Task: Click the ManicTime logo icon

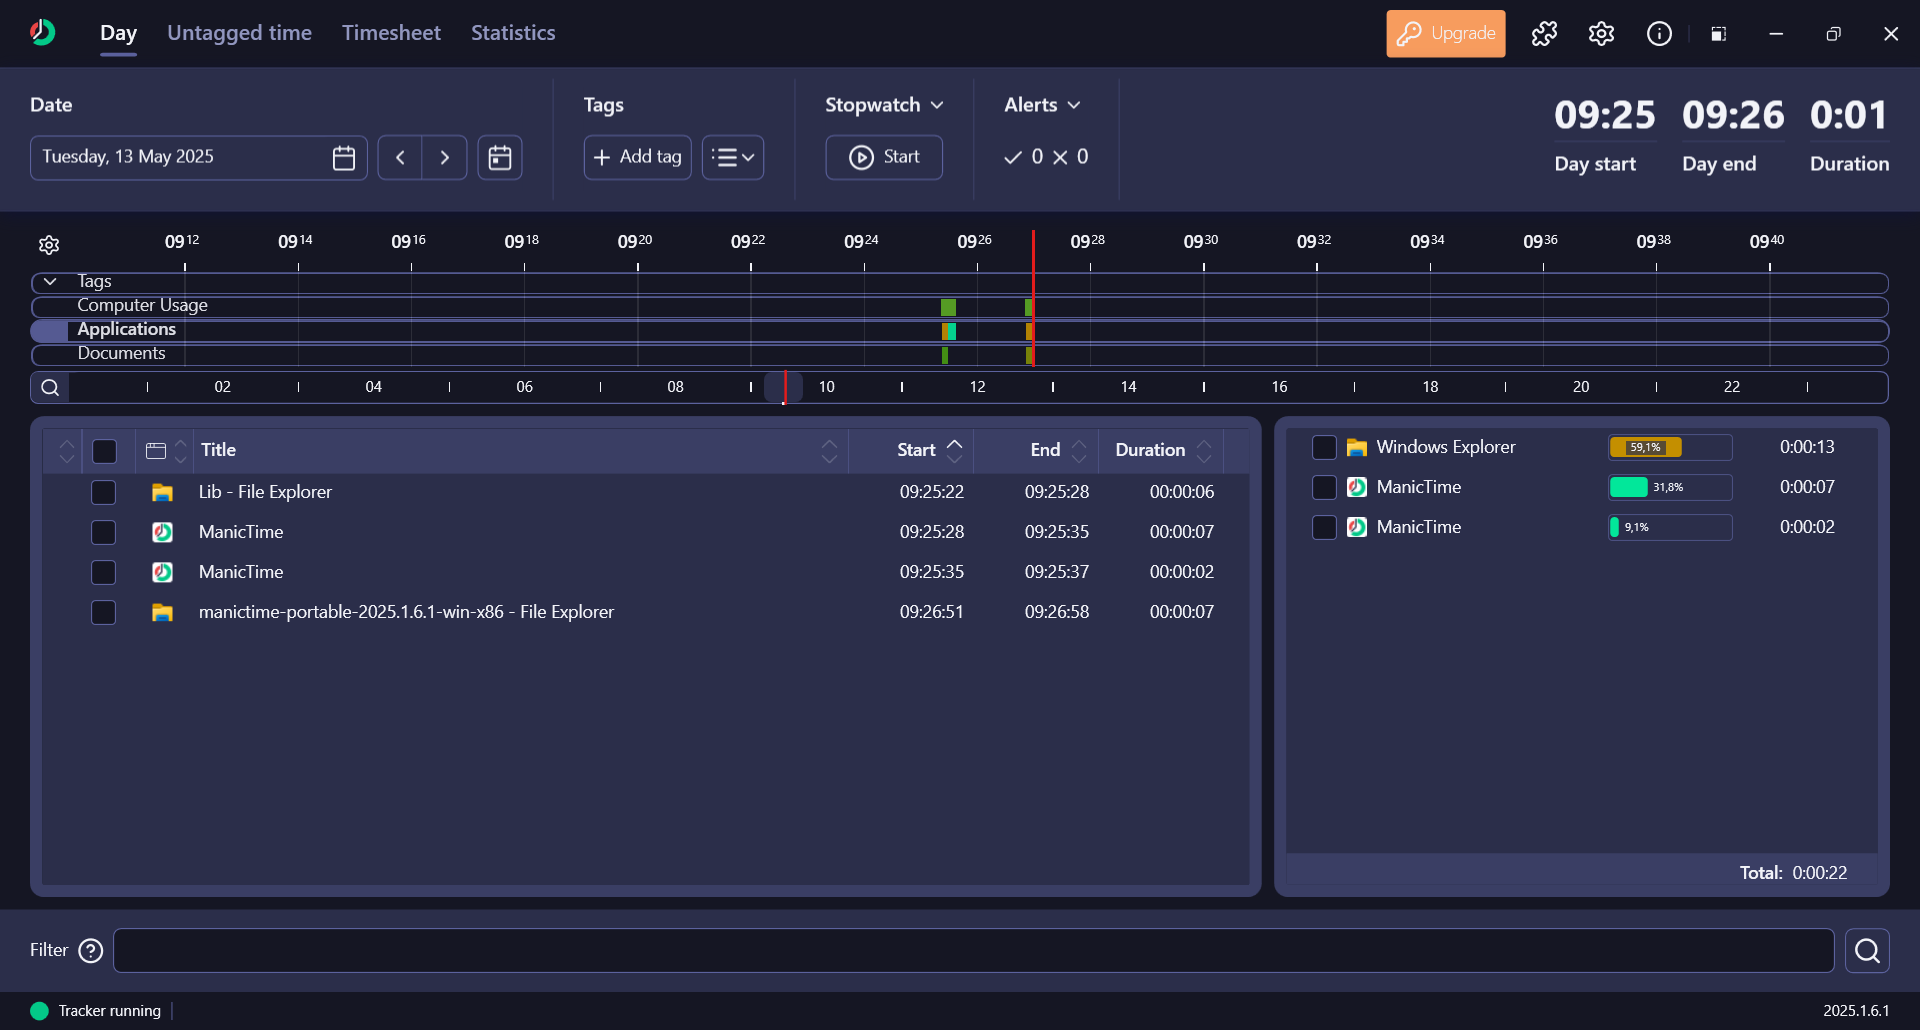Action: (x=42, y=33)
